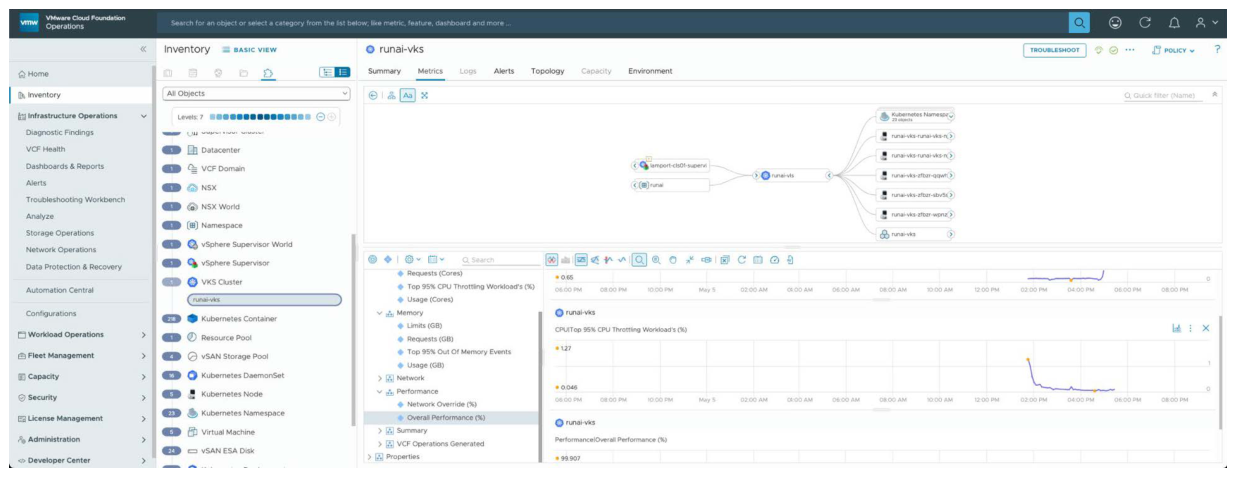Select Overall Performance (%) metric
Viewport: 1236px width, 477px height.
446,418
